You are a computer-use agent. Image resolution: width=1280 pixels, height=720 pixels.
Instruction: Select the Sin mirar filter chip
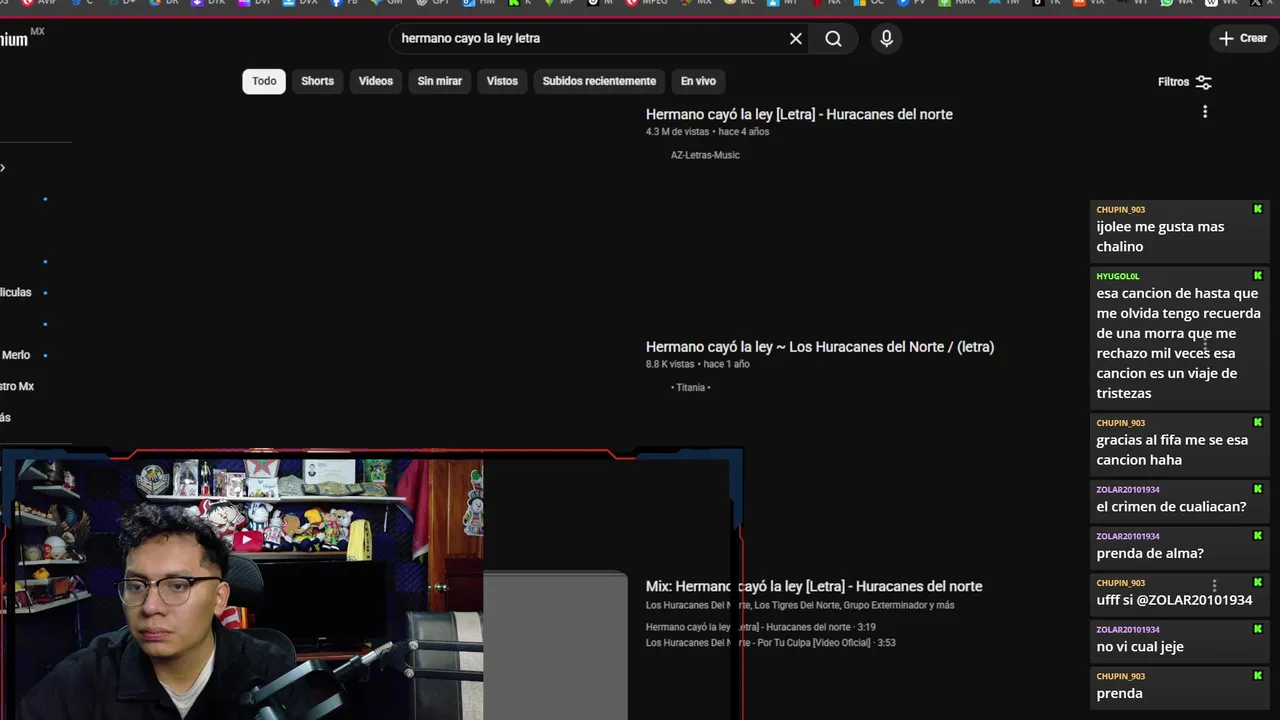440,81
